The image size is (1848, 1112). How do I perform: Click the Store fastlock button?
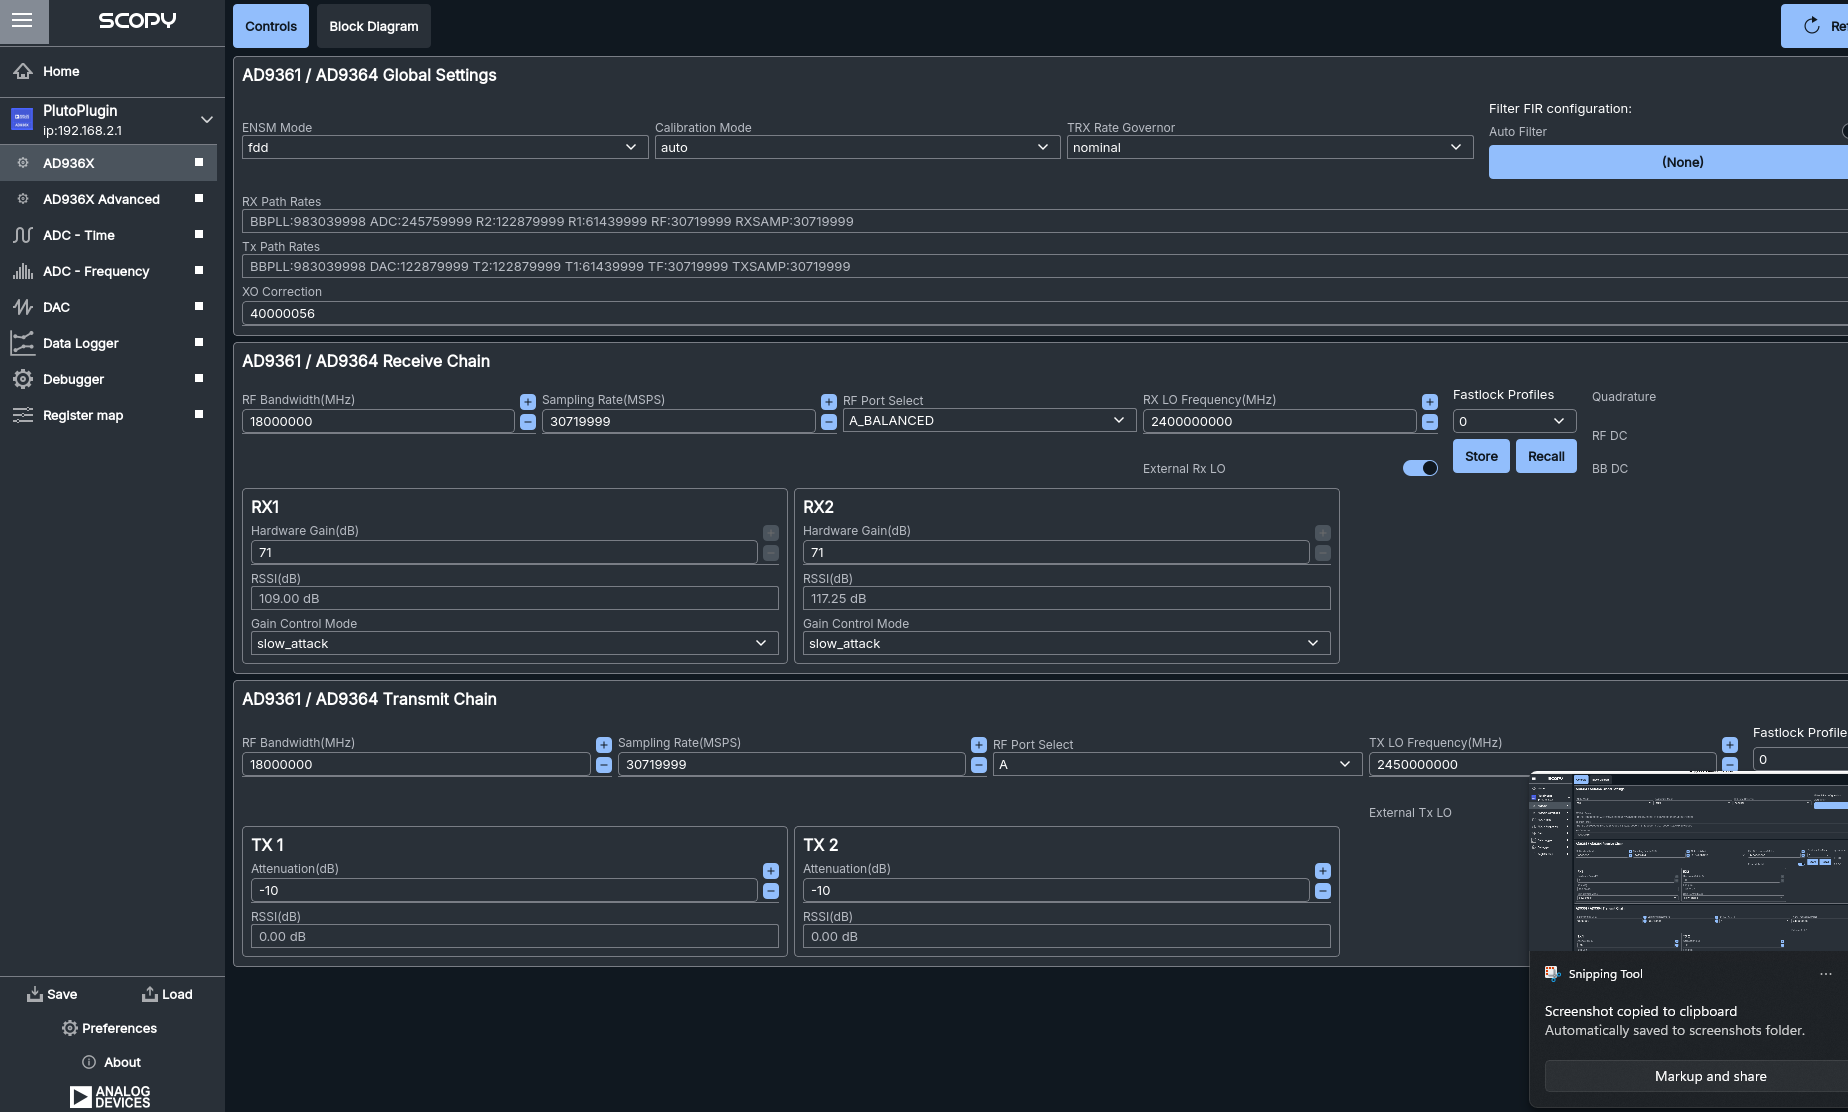point(1481,456)
